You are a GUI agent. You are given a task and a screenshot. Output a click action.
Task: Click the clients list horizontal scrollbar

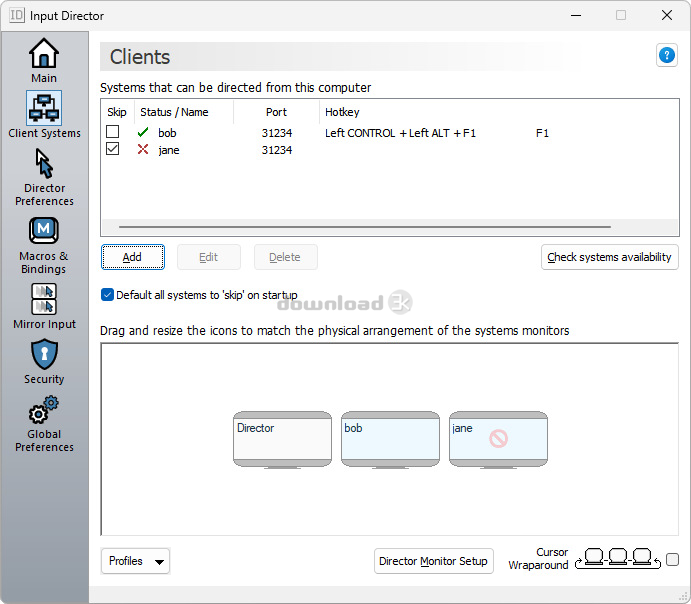click(x=365, y=227)
